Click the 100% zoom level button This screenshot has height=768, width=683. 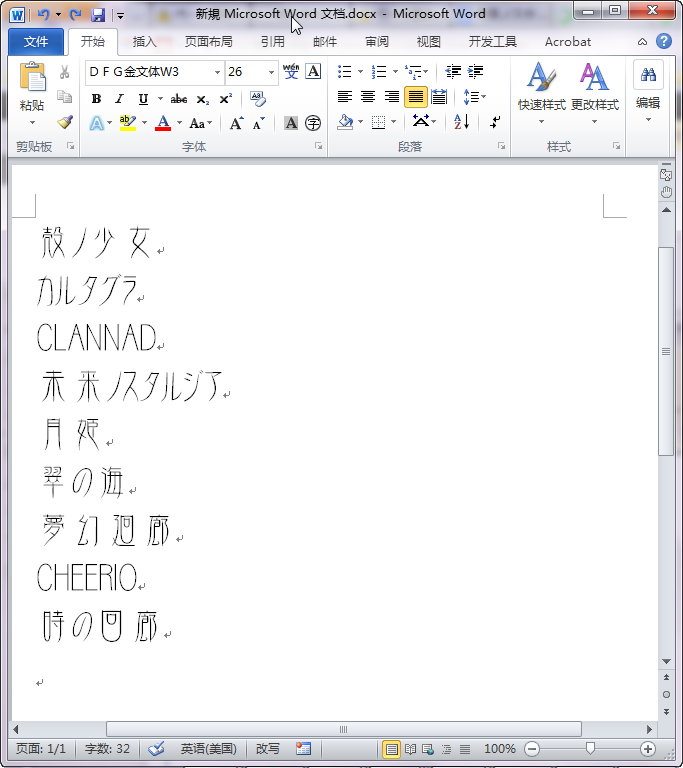[x=499, y=748]
